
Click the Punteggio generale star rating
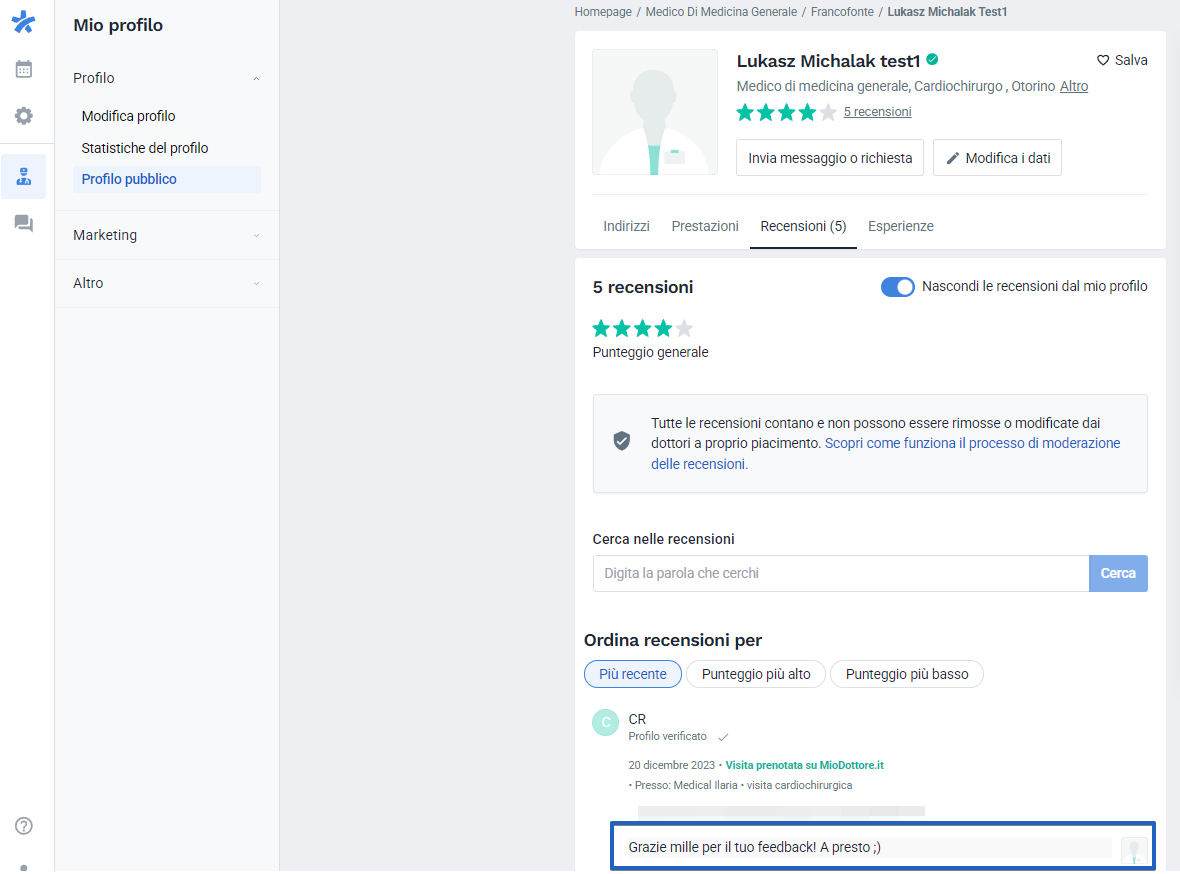pos(643,328)
